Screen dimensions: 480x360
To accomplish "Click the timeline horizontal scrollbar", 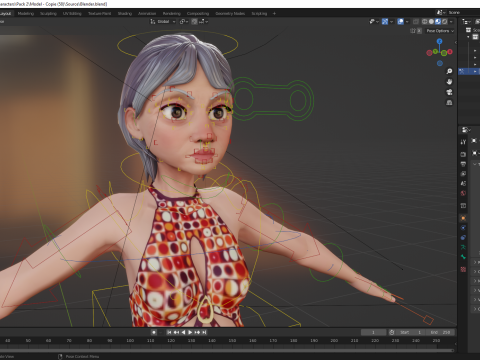I will [x=227, y=350].
